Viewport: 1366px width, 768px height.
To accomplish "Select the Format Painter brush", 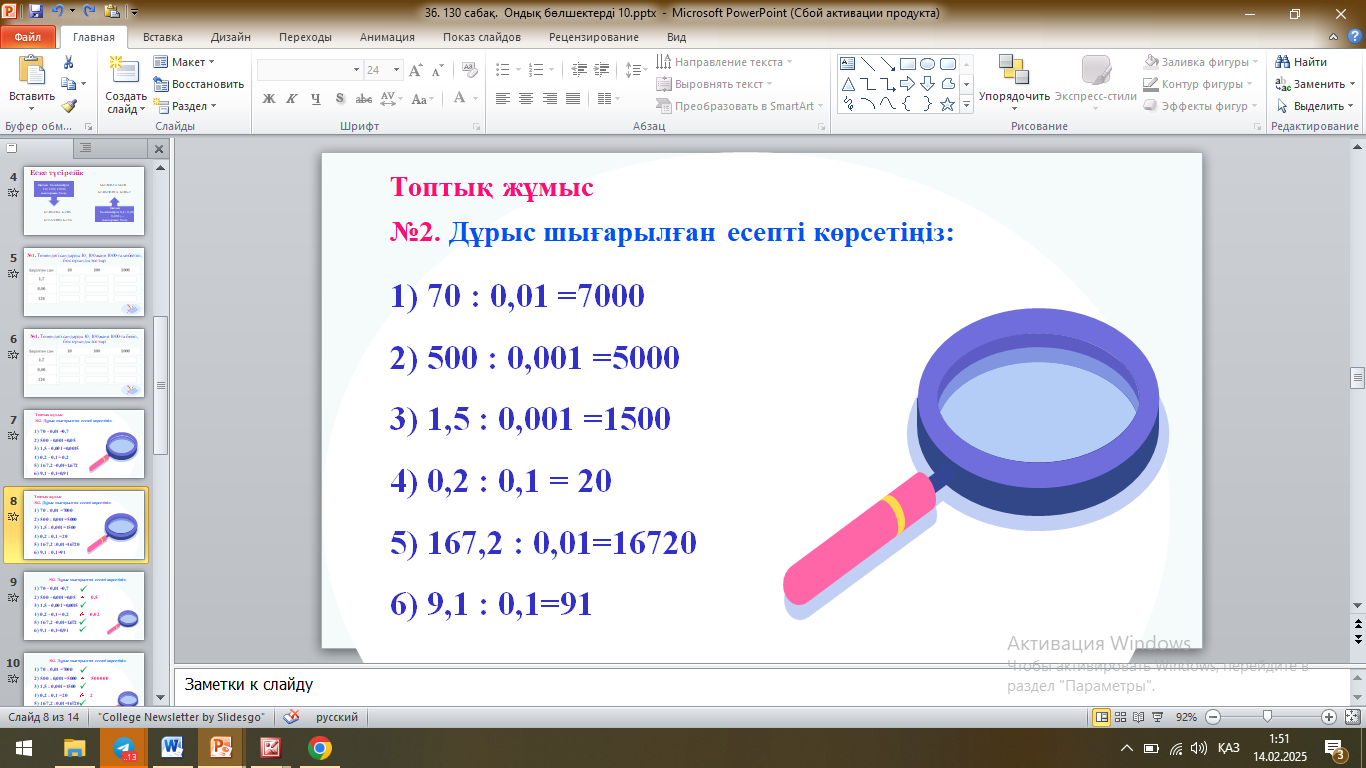I will point(68,106).
